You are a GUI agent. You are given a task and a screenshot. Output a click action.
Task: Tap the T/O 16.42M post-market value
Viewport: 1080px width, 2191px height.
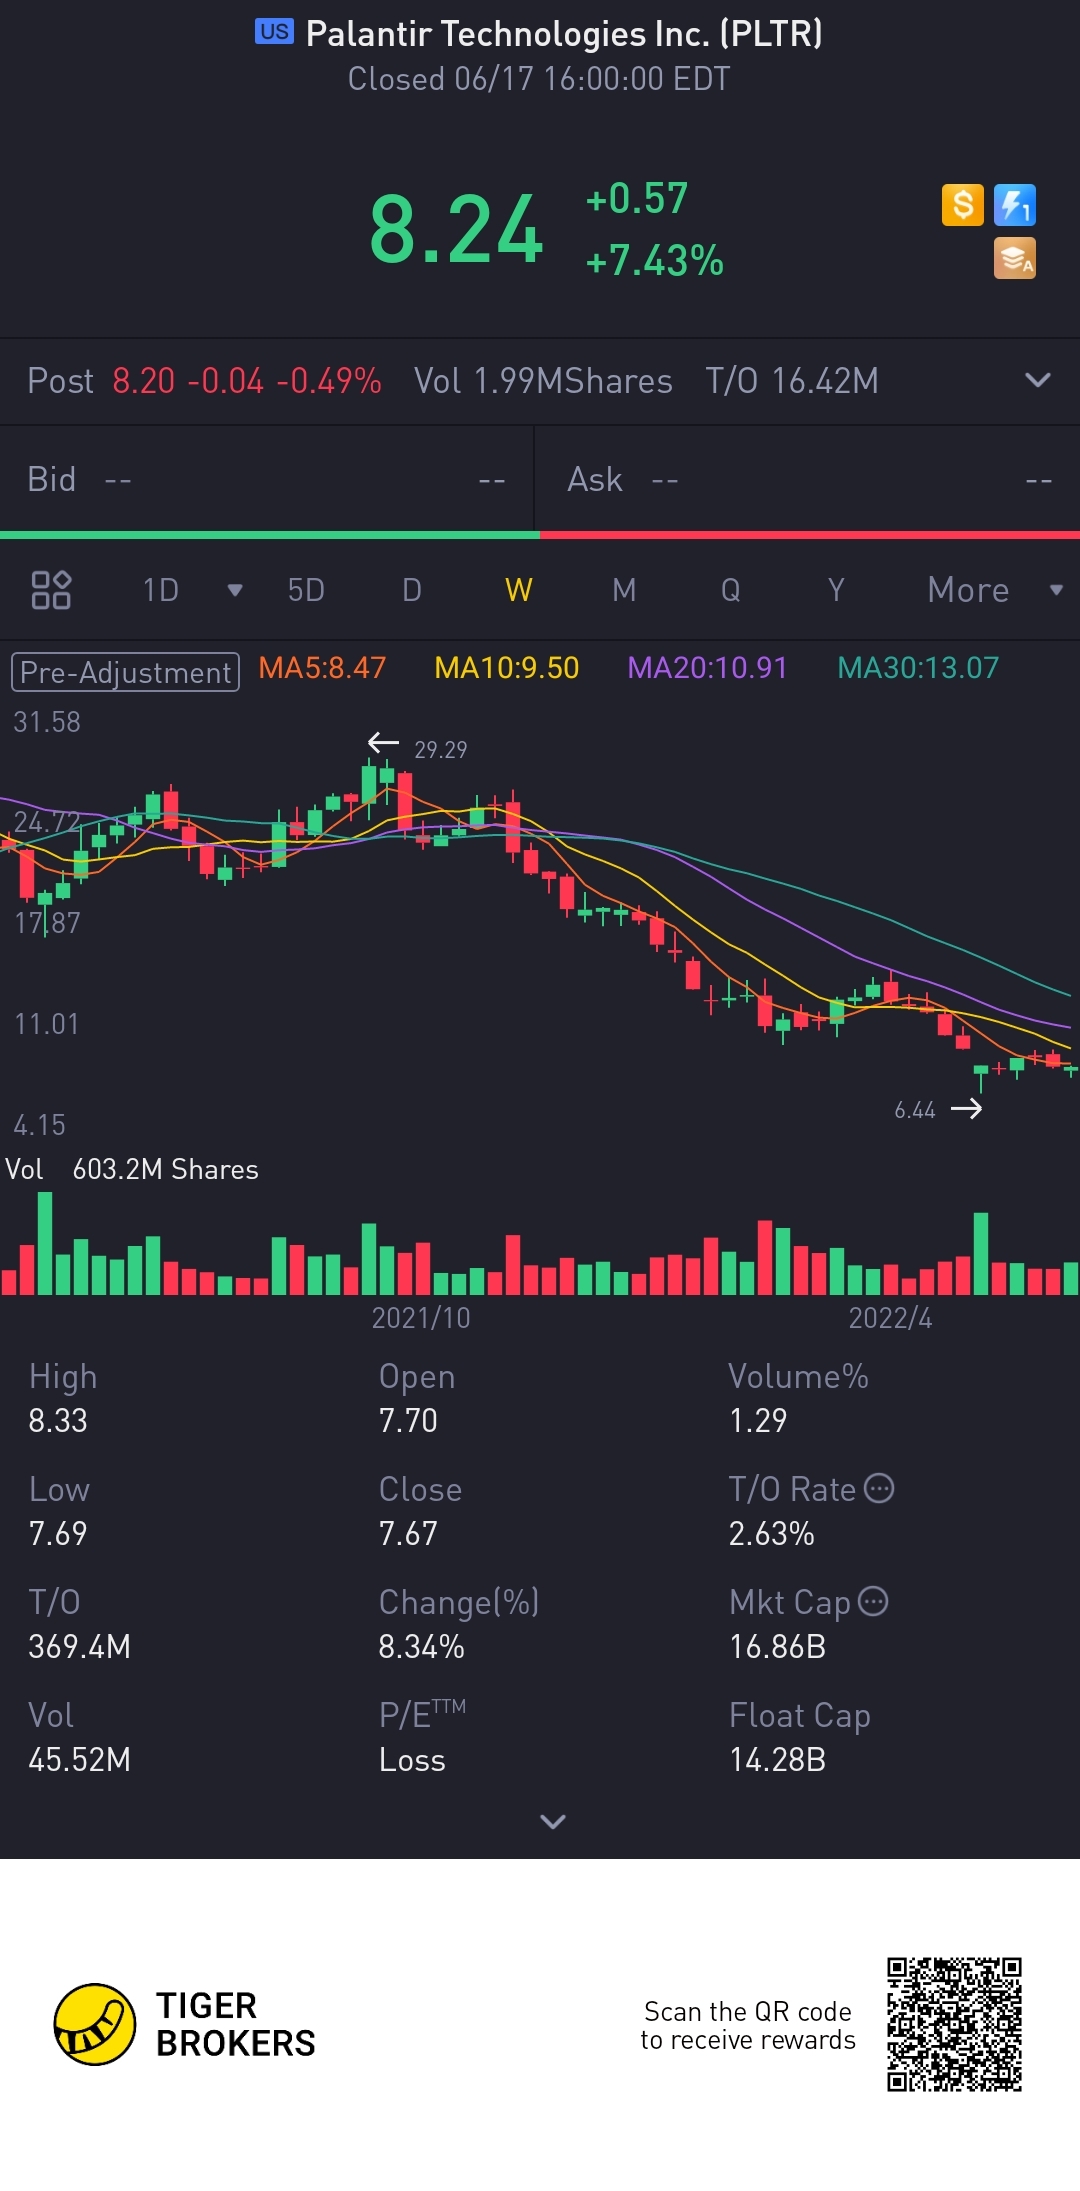(792, 381)
